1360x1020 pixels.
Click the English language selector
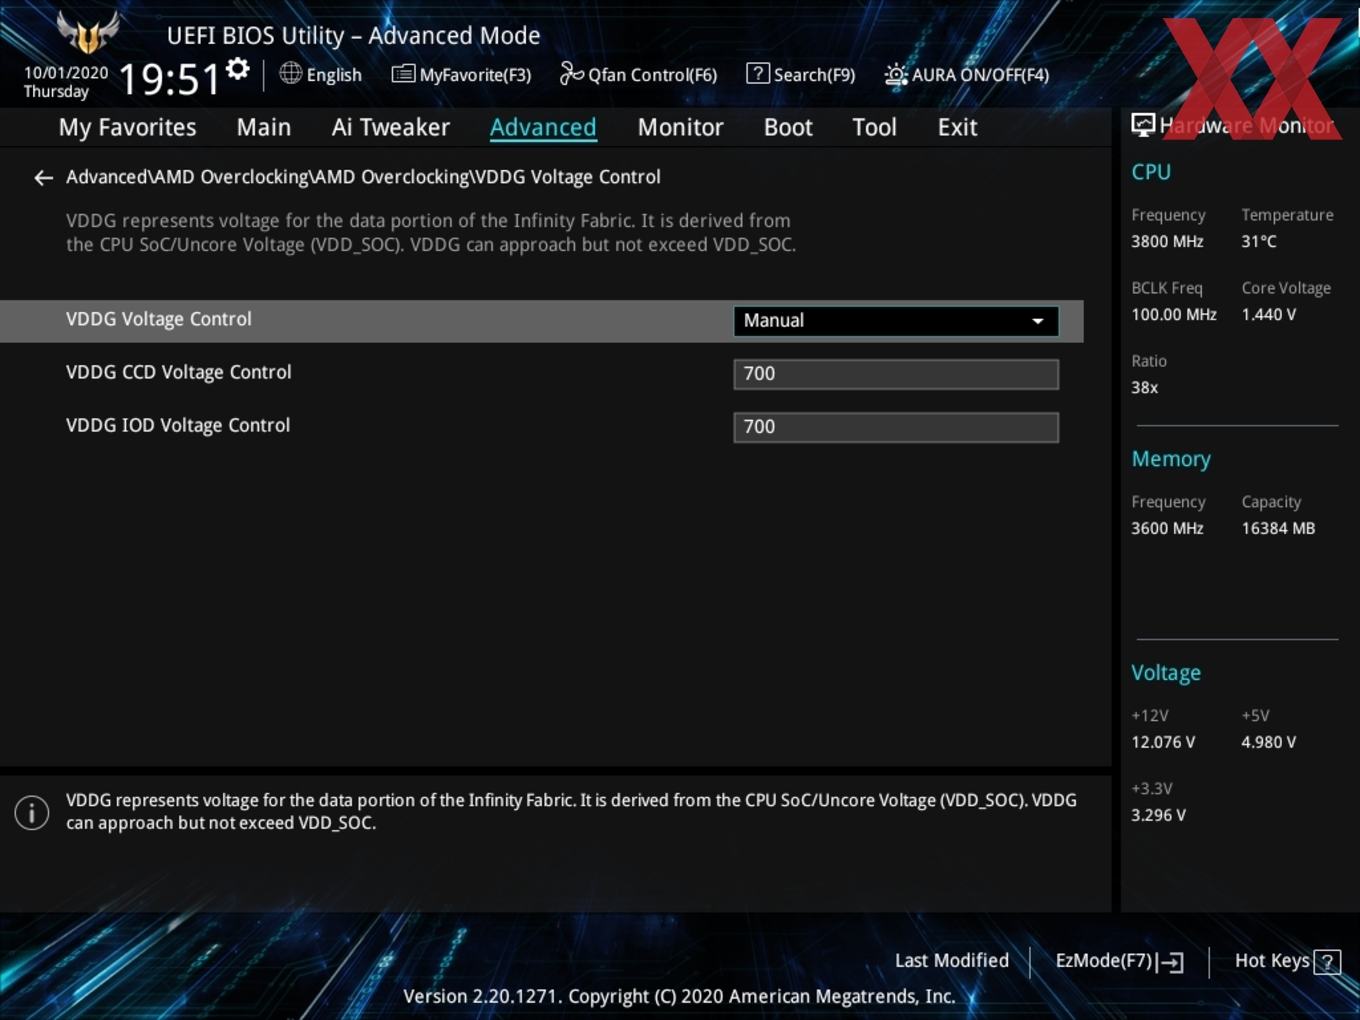point(321,74)
